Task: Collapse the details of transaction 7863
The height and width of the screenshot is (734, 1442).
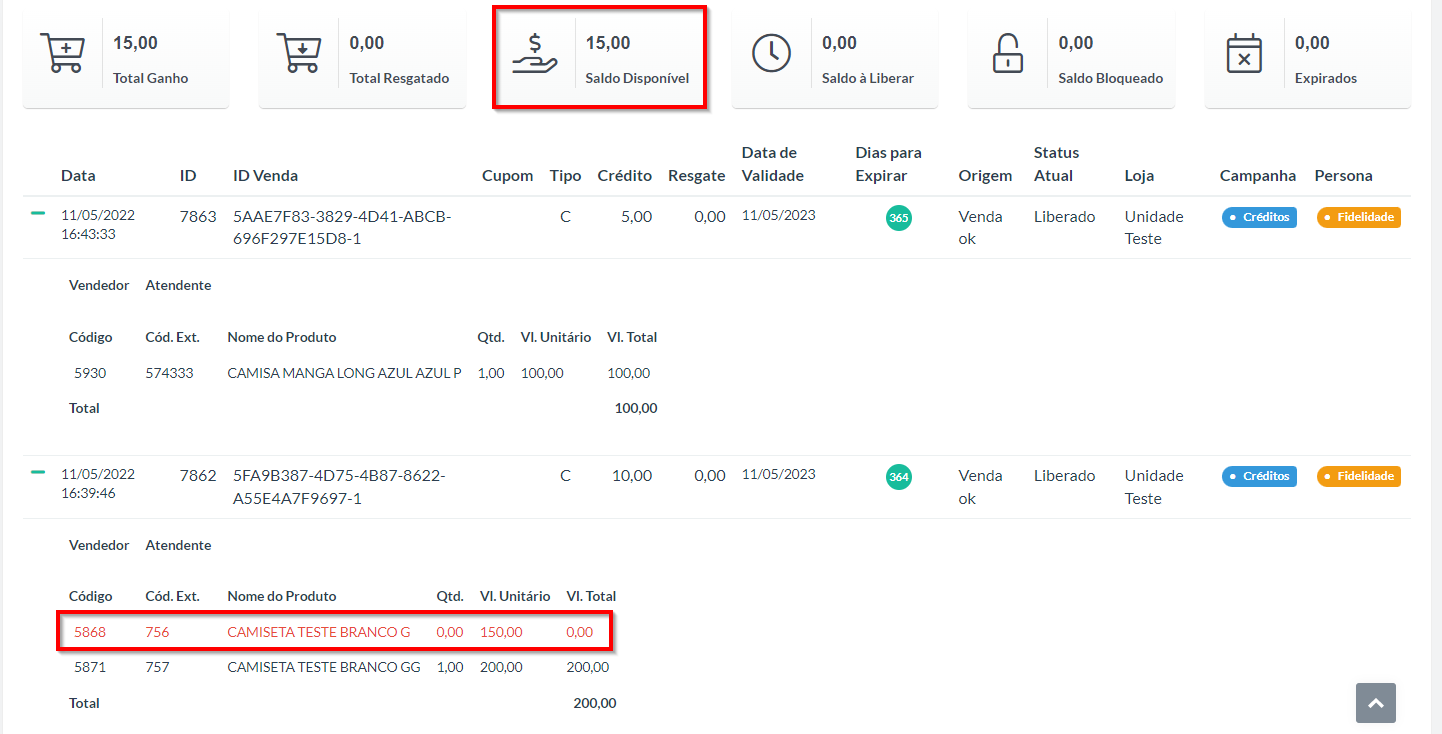Action: 38,213
